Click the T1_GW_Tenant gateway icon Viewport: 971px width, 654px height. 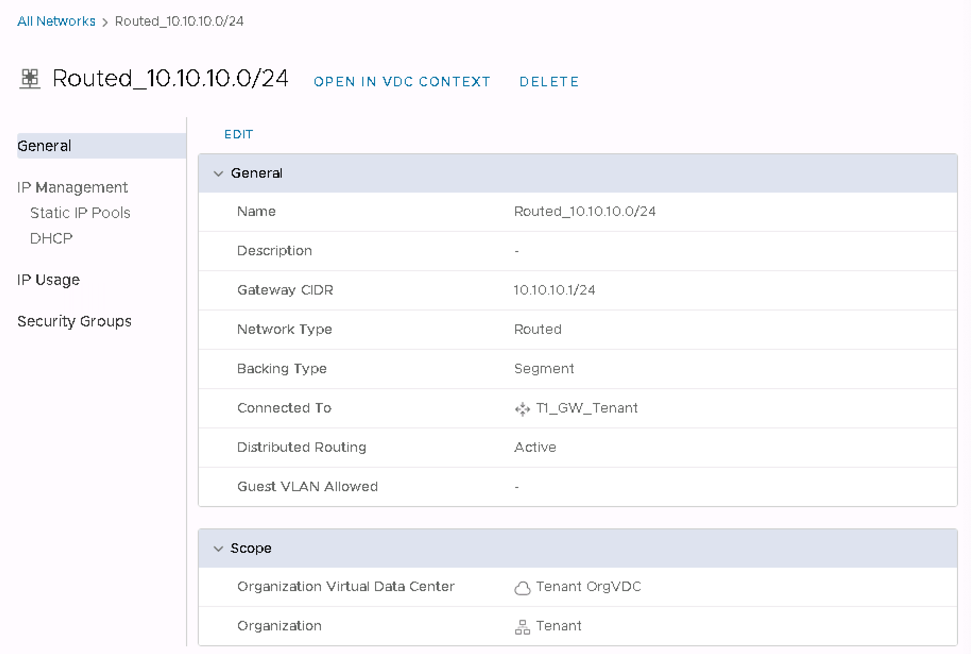pos(522,409)
